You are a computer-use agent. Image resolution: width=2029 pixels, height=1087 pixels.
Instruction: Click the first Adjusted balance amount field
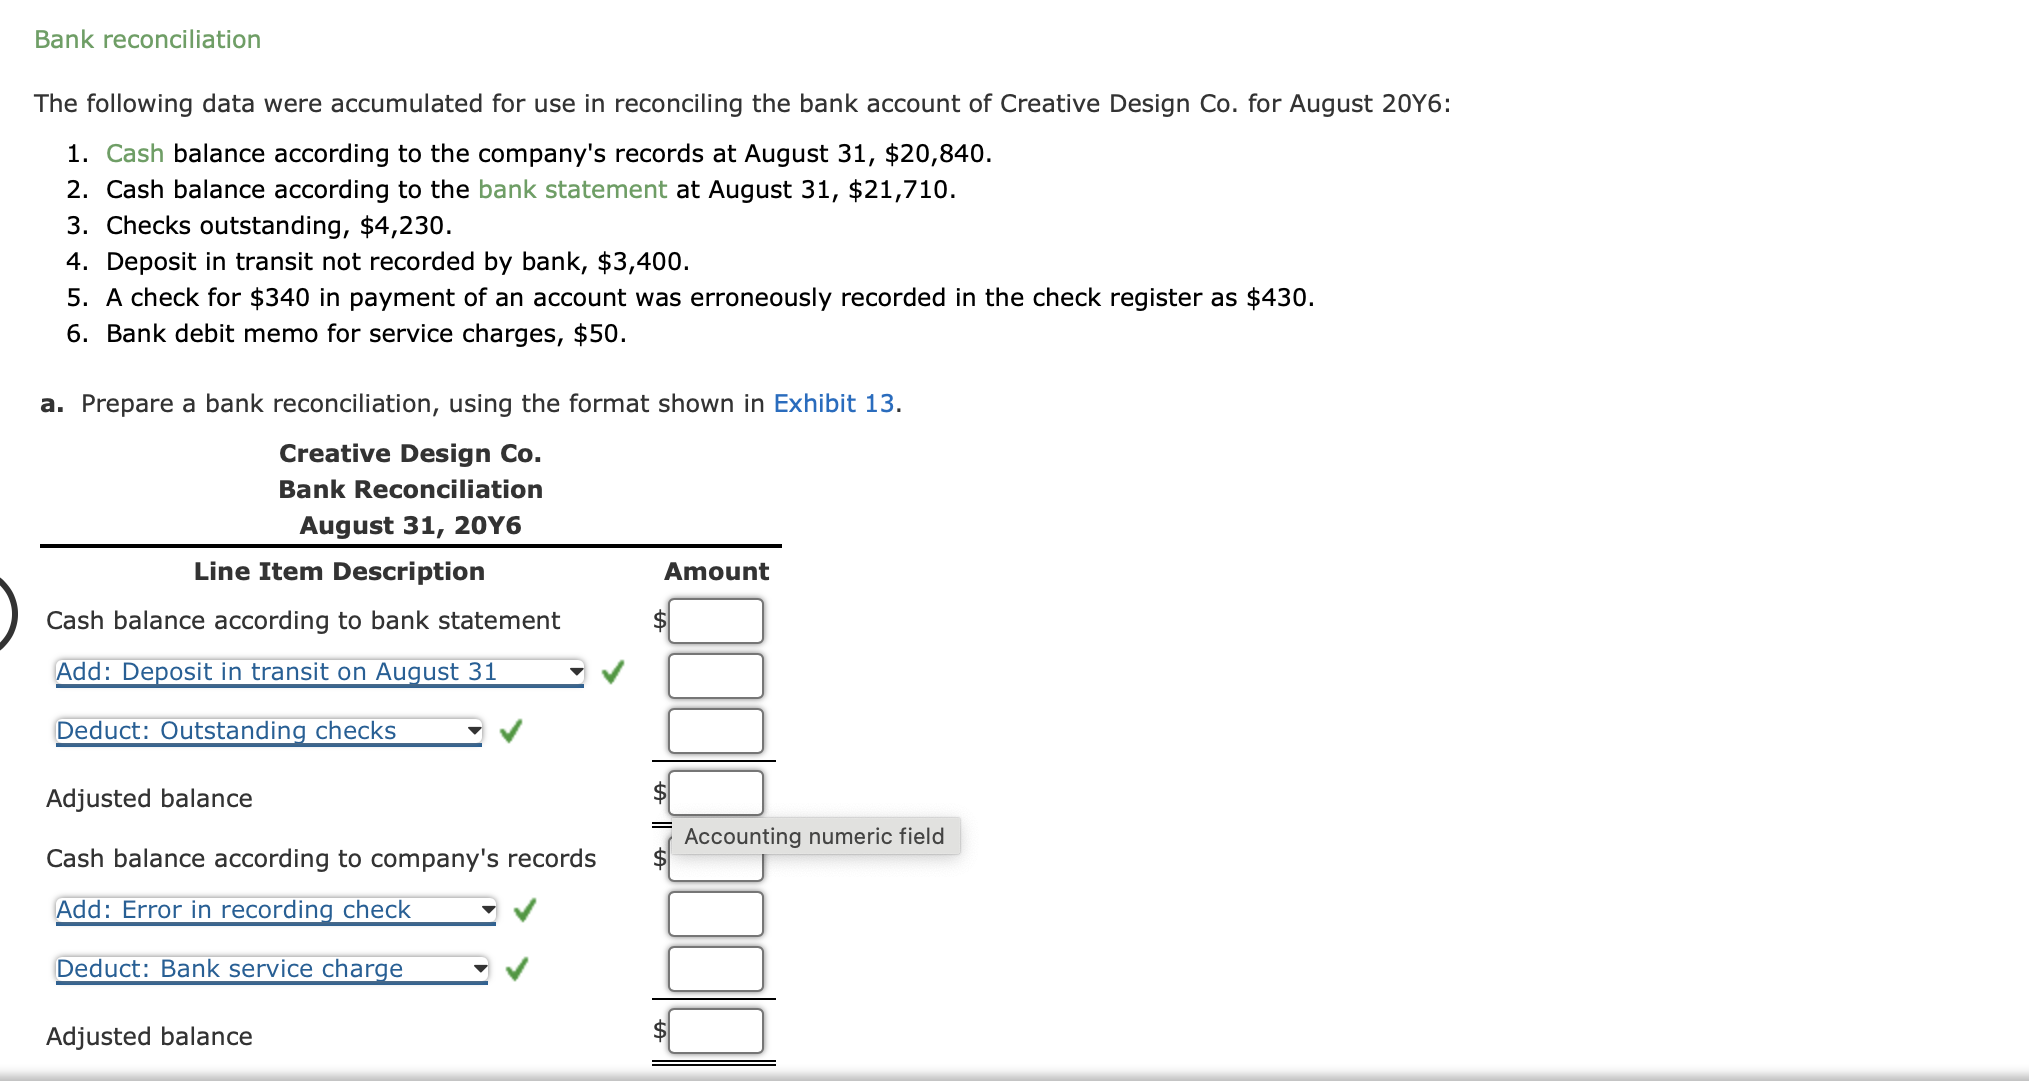715,791
